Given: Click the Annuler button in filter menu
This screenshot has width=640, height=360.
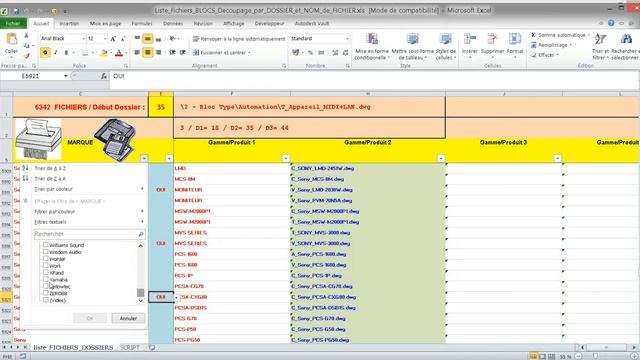Looking at the screenshot, I should [x=128, y=318].
